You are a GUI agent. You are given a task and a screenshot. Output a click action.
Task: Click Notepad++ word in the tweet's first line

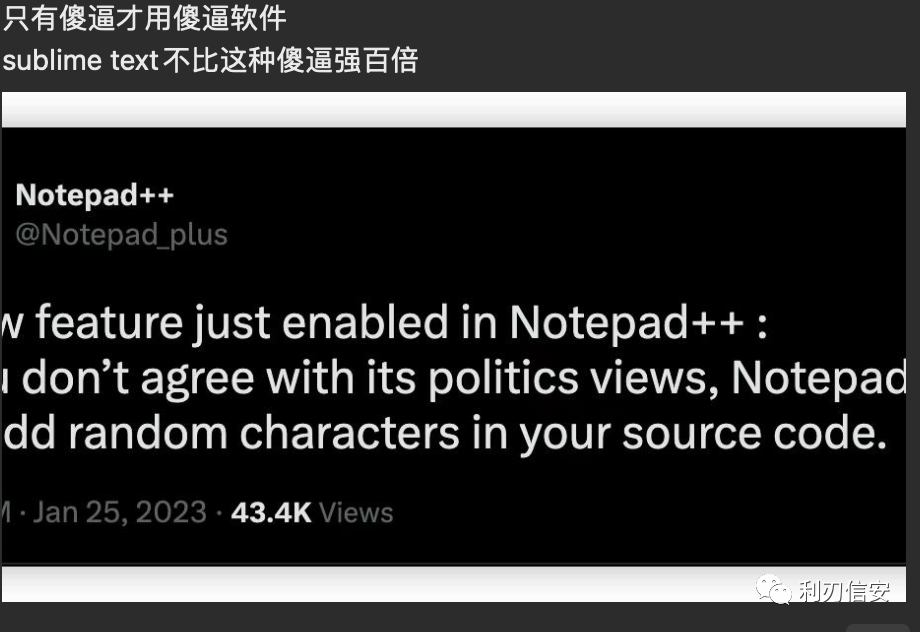(627, 322)
